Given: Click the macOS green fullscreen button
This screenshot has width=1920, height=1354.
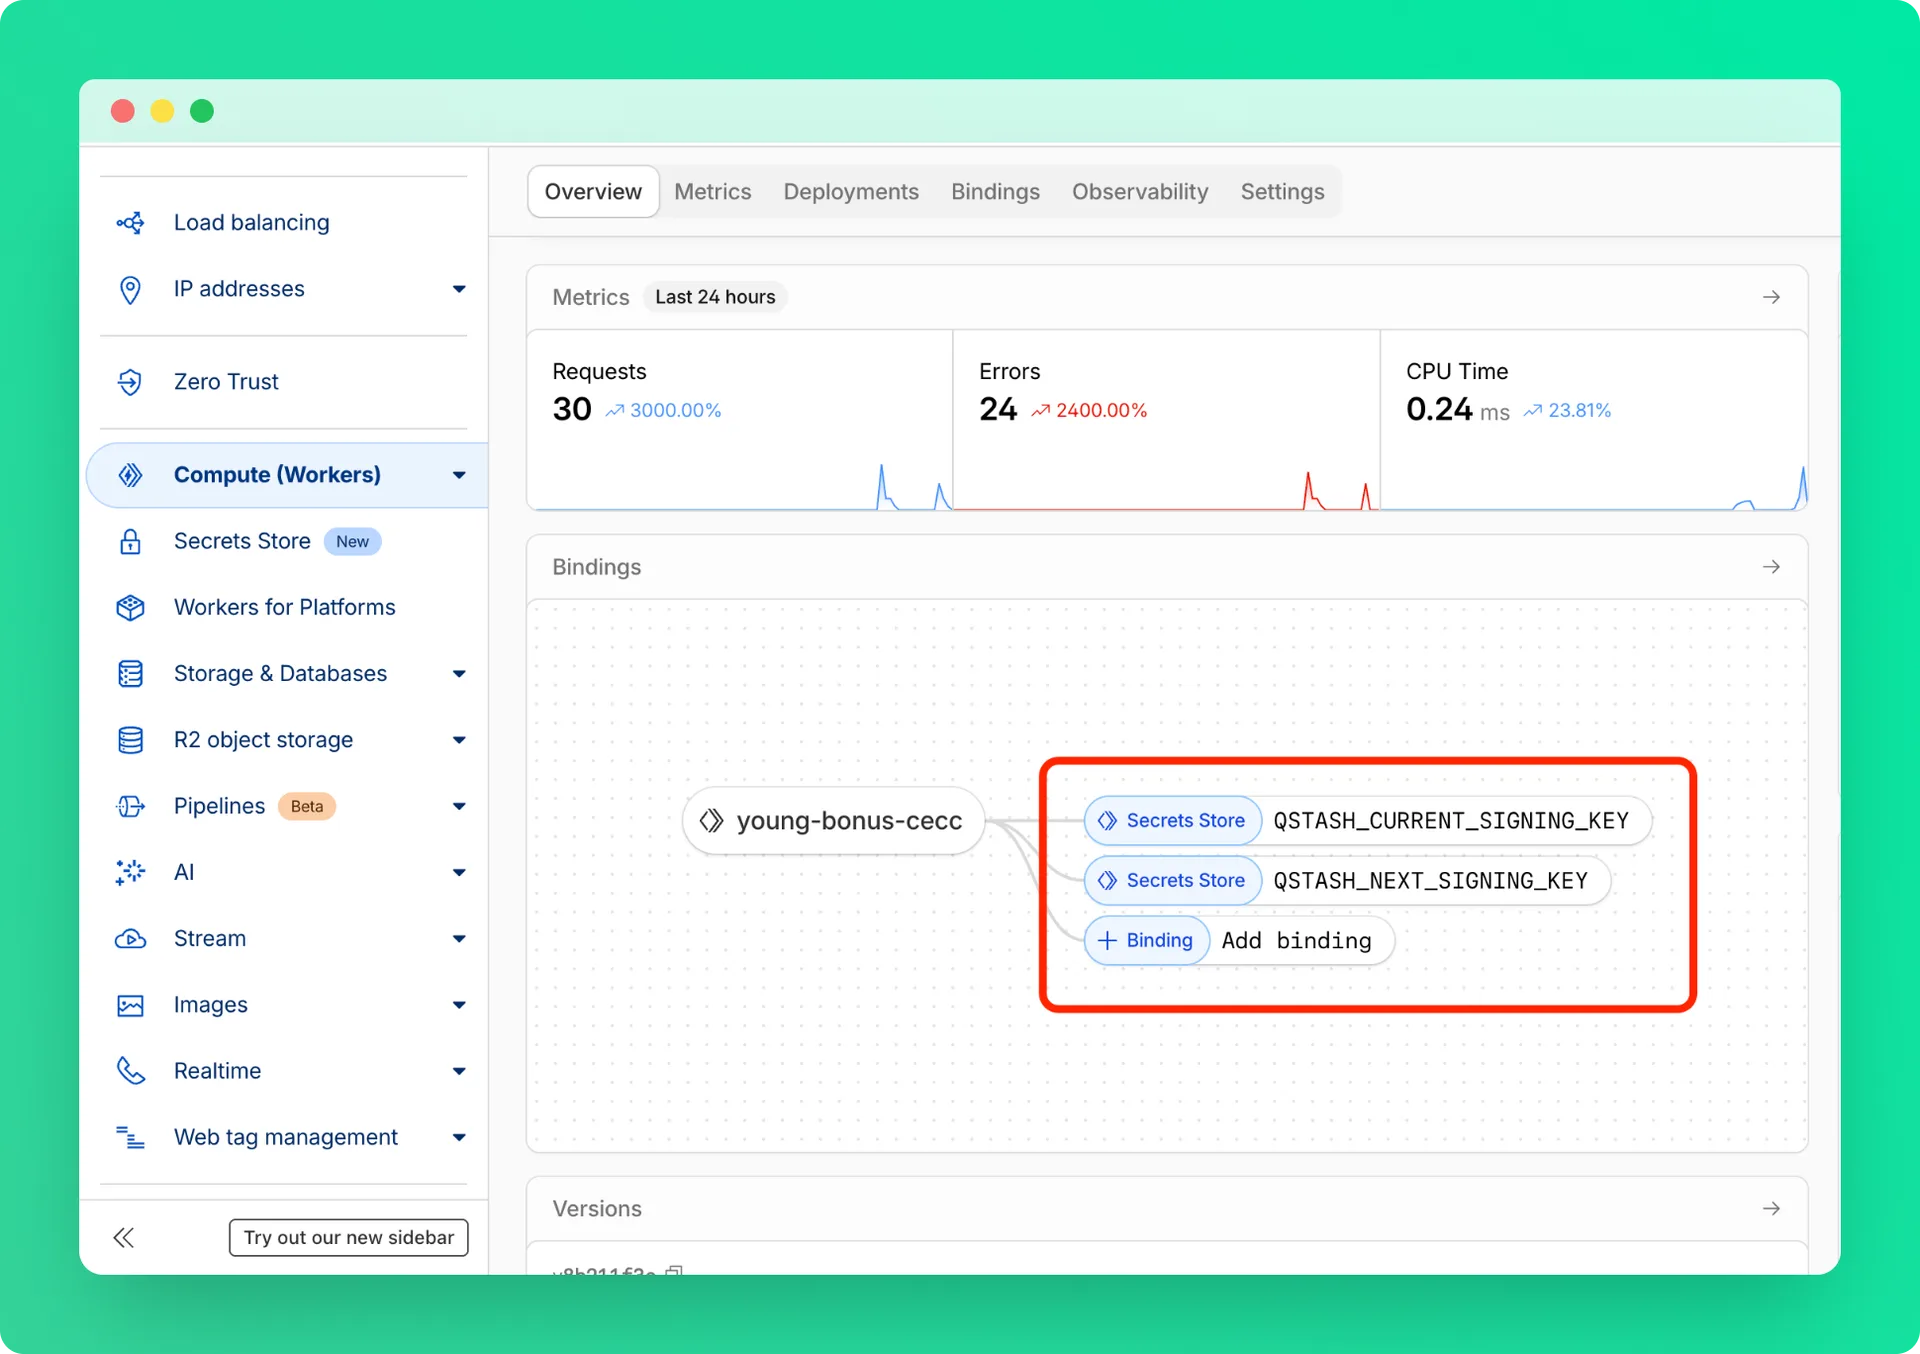Looking at the screenshot, I should click(202, 111).
